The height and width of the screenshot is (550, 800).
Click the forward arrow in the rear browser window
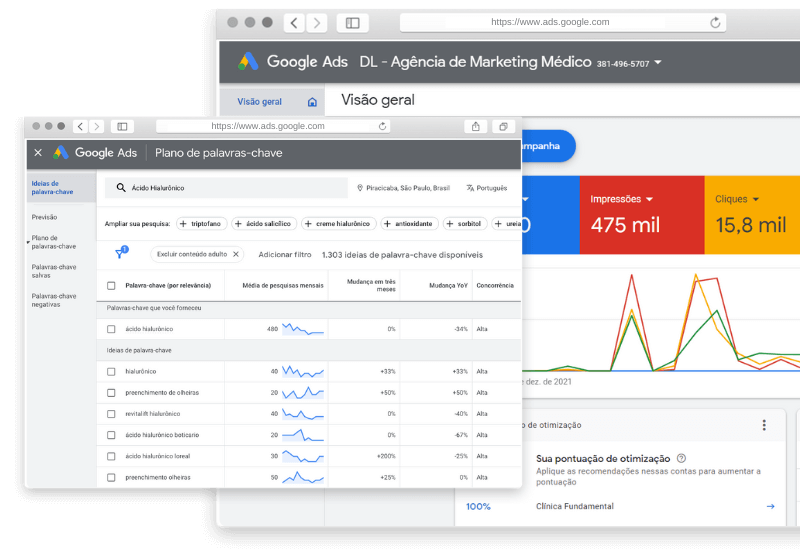[317, 23]
